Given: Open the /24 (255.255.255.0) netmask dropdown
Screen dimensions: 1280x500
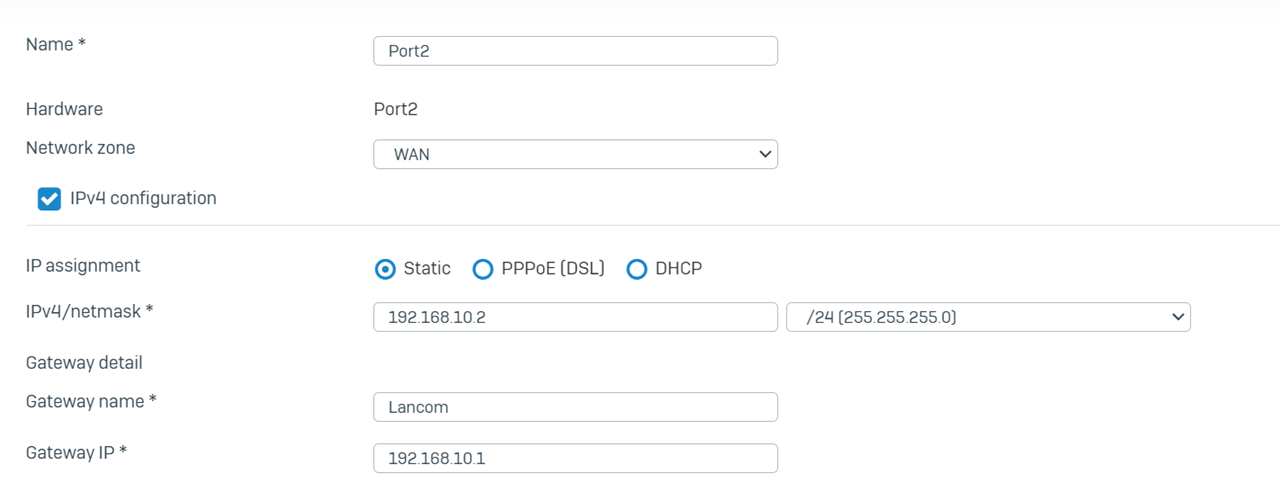Looking at the screenshot, I should (988, 317).
